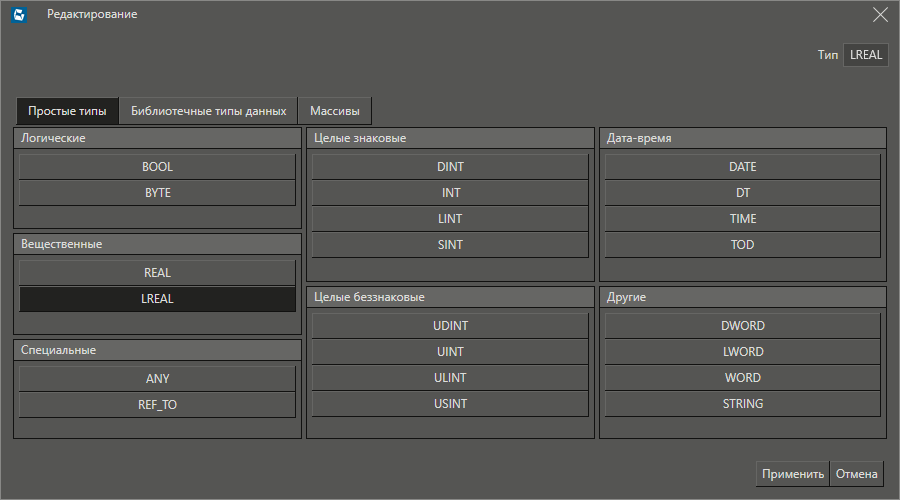Select the highlighted LREAL type

click(x=157, y=299)
